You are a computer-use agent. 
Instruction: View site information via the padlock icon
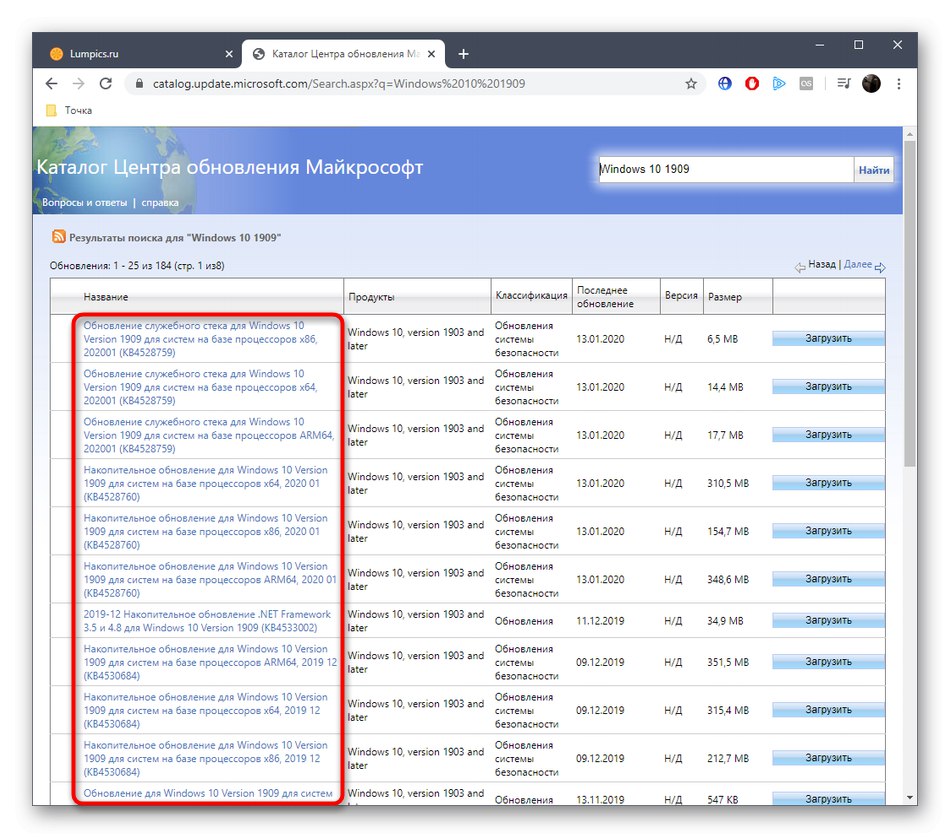coord(139,84)
